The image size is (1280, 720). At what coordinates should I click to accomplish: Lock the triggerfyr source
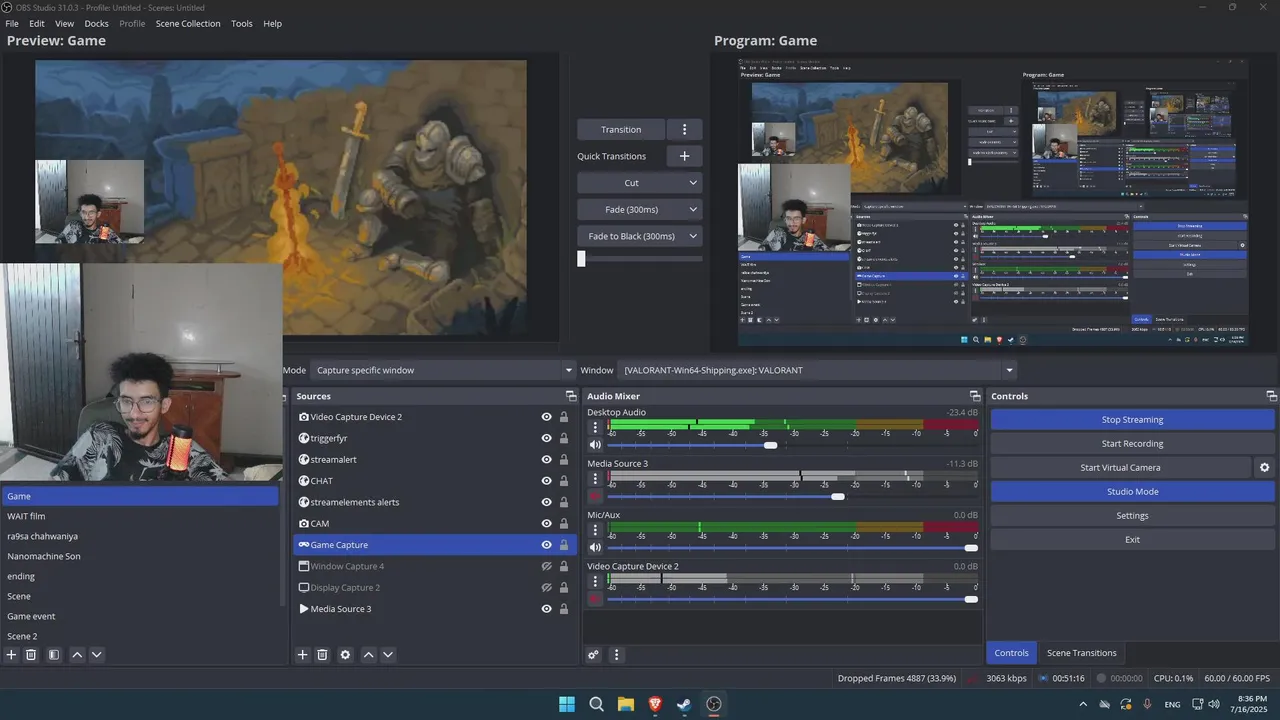pyautogui.click(x=564, y=439)
